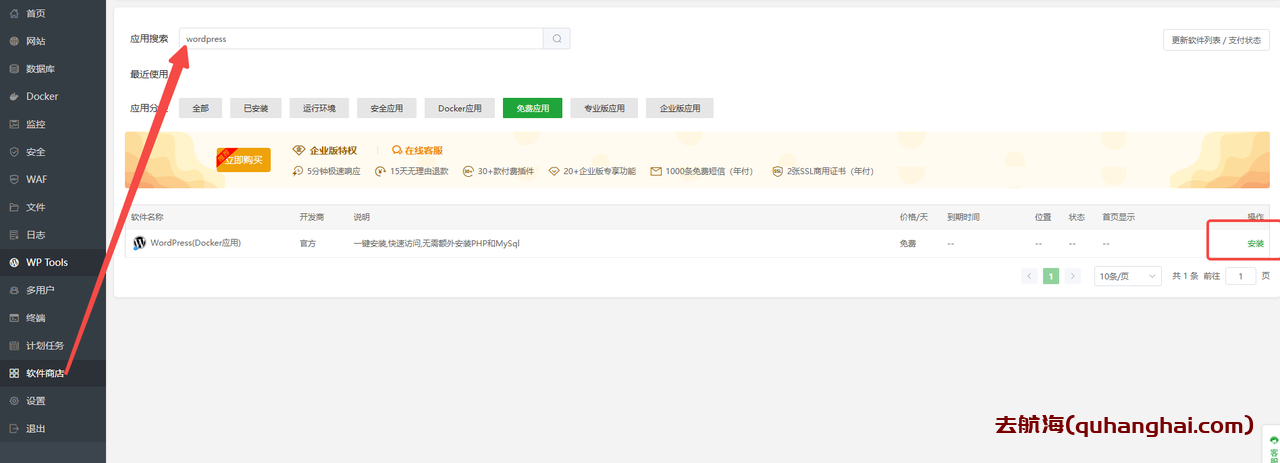Click the 价格/天 column header

914,217
